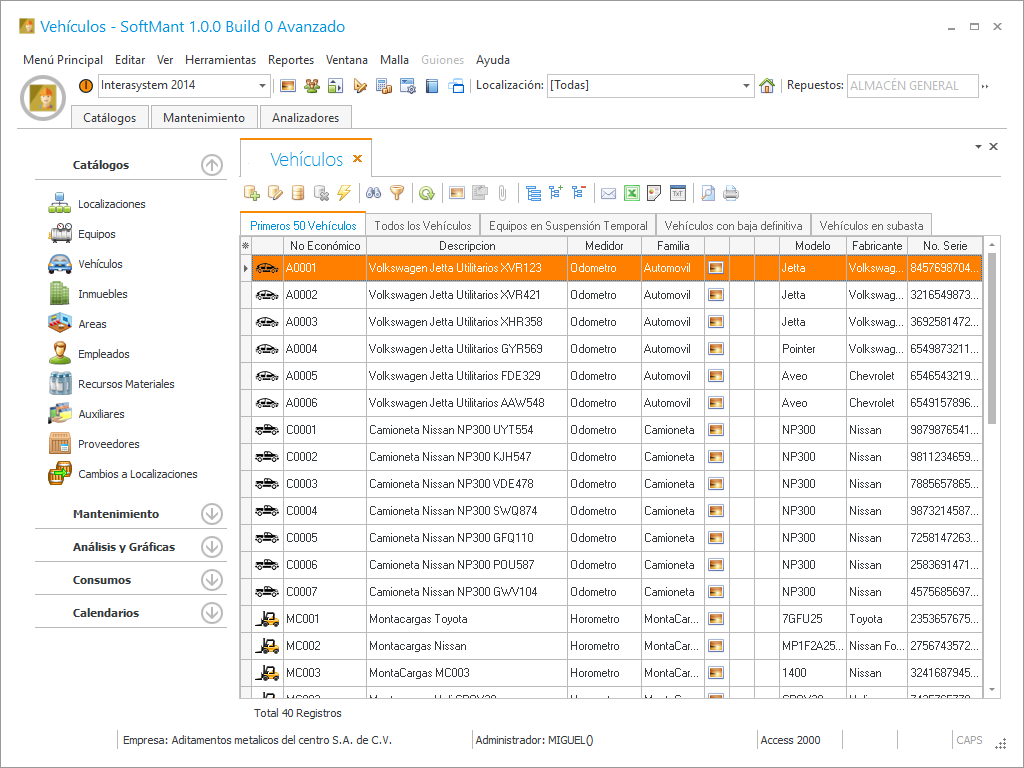Viewport: 1024px width, 768px height.
Task: Click the paperclip attachments icon
Action: (x=503, y=193)
